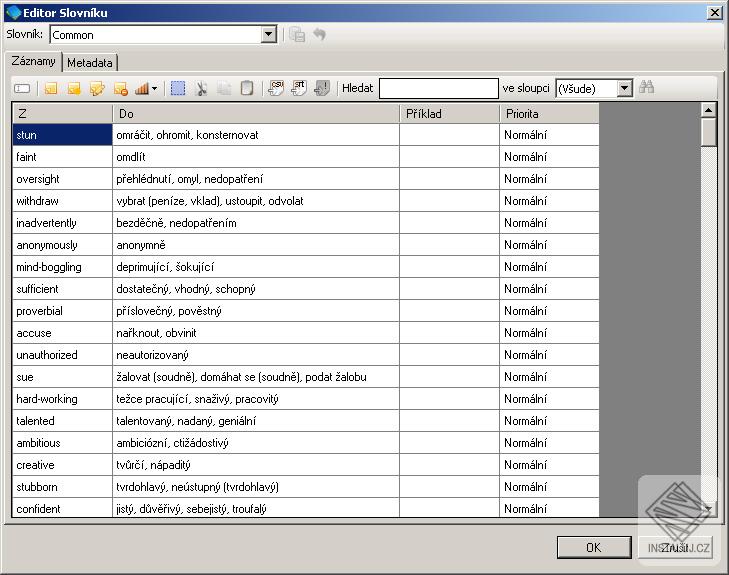
Task: Click the import with exclamation icon
Action: (x=322, y=88)
